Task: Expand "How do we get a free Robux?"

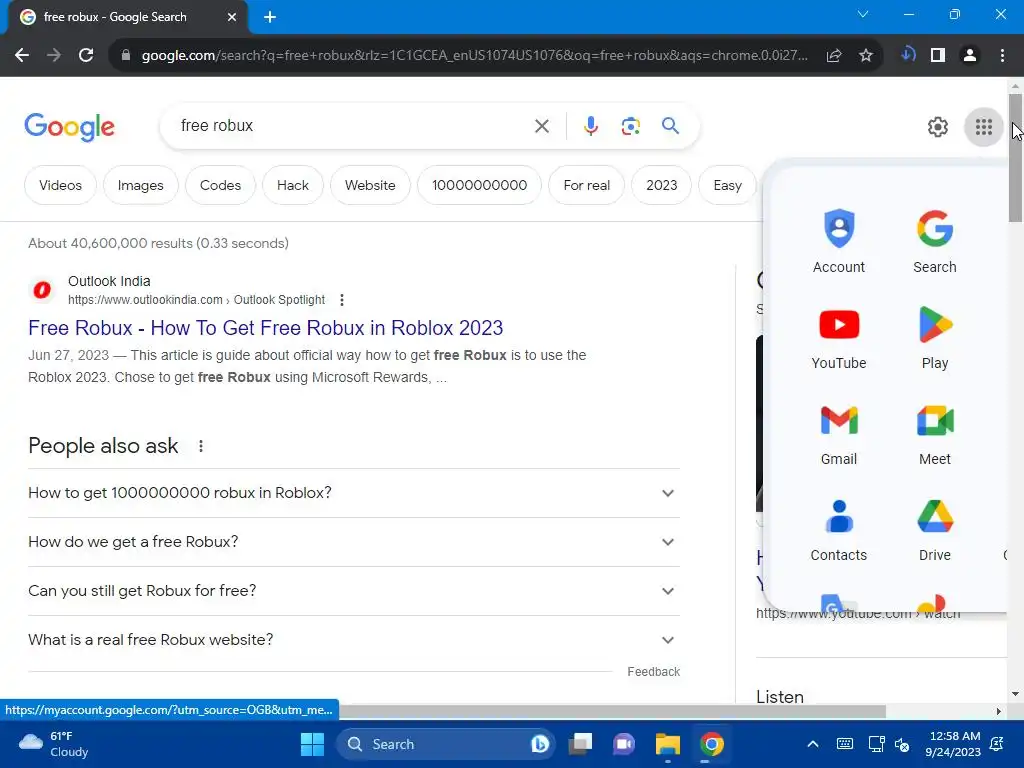Action: [353, 541]
